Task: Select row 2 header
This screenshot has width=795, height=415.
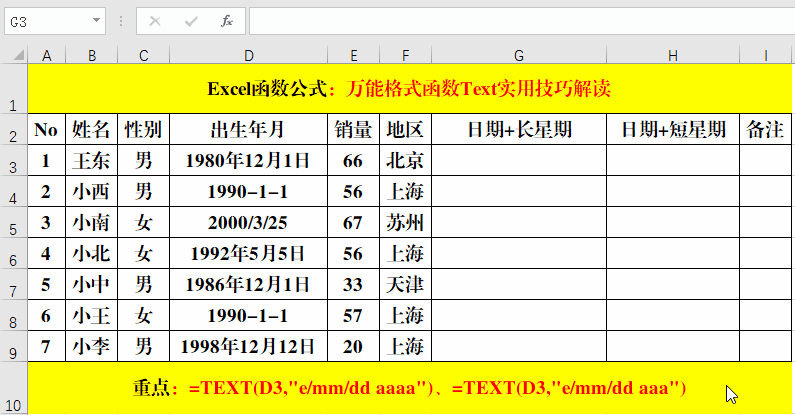Action: 13,129
